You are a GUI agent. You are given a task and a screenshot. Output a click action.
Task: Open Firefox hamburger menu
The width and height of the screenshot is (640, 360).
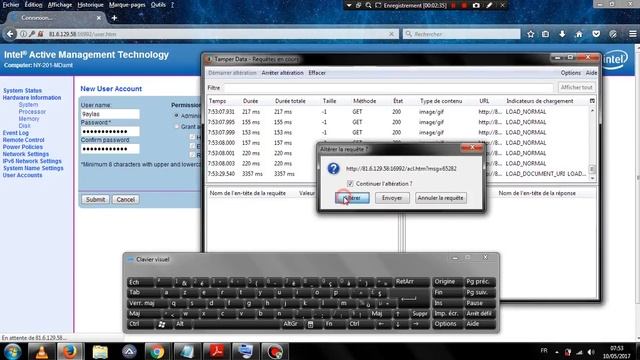632,34
